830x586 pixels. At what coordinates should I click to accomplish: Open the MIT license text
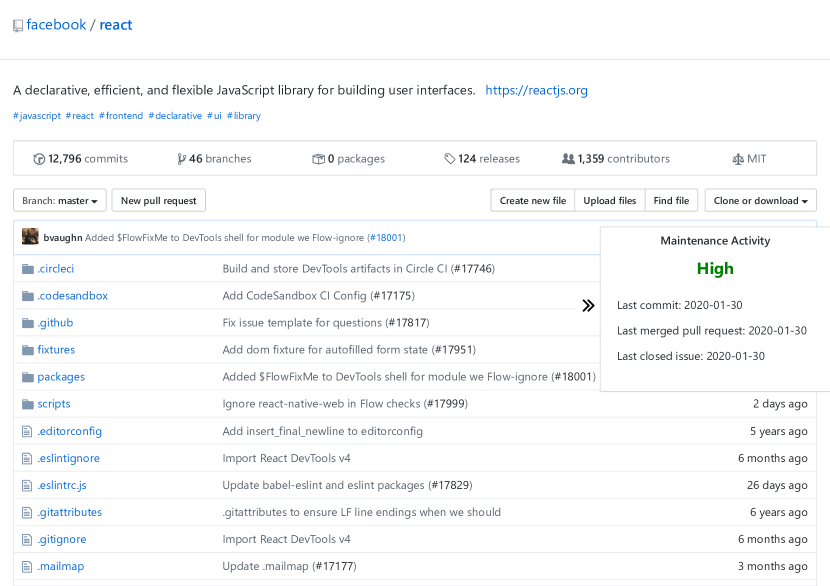point(756,159)
